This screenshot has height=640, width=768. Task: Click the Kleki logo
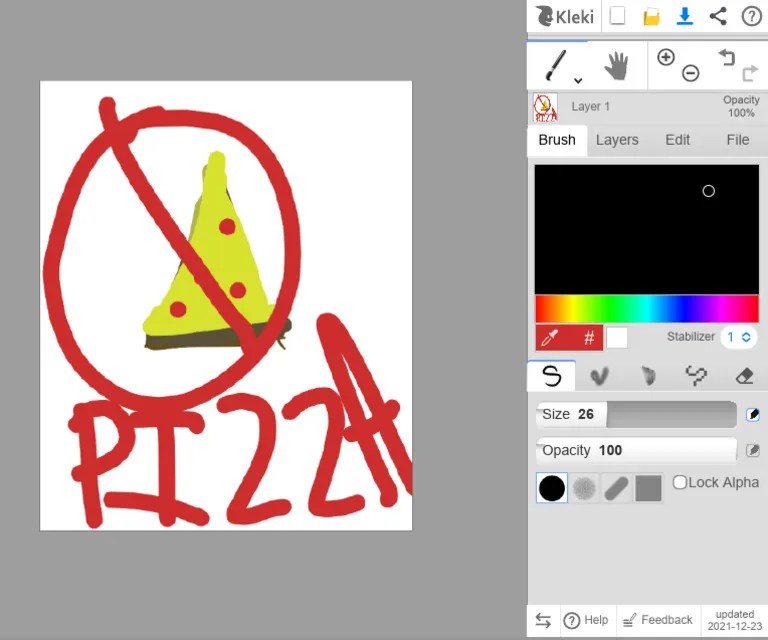[x=564, y=16]
